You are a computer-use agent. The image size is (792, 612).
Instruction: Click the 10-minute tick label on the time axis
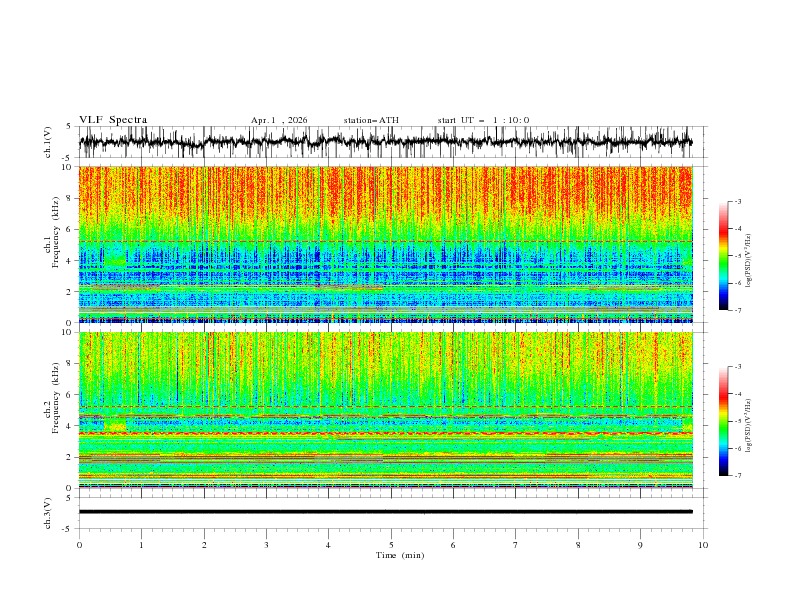coord(703,545)
